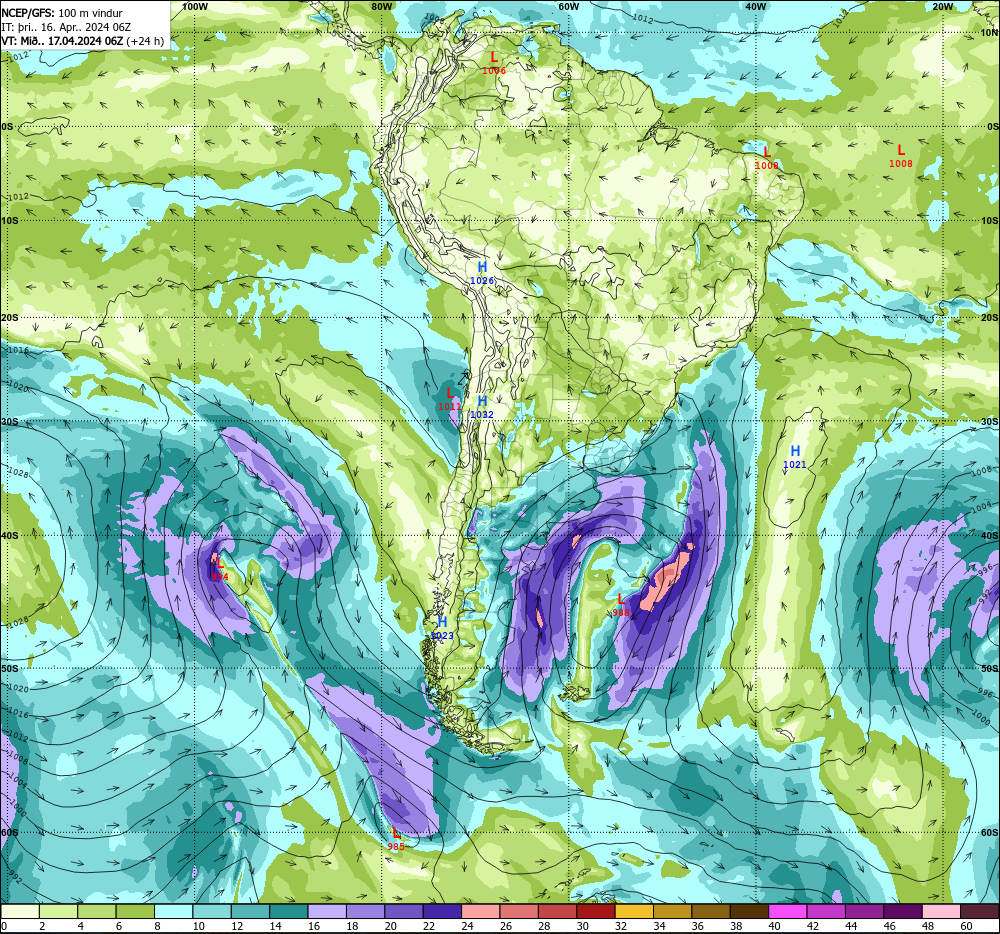Click the legend value 16
The height and width of the screenshot is (934, 1000).
click(314, 926)
